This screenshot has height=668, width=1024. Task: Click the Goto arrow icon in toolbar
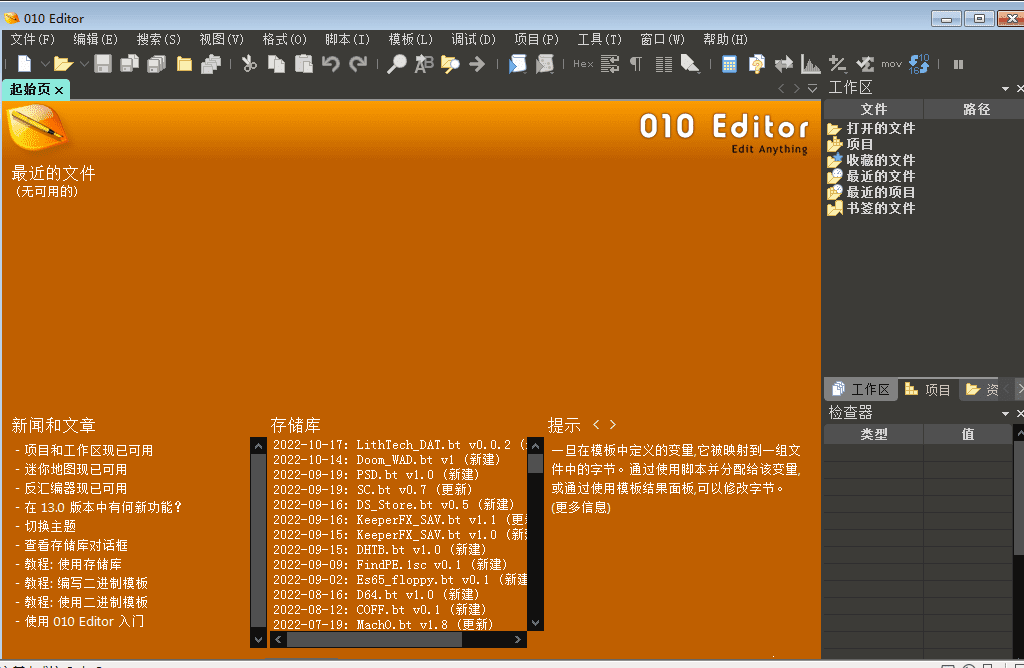(x=477, y=64)
